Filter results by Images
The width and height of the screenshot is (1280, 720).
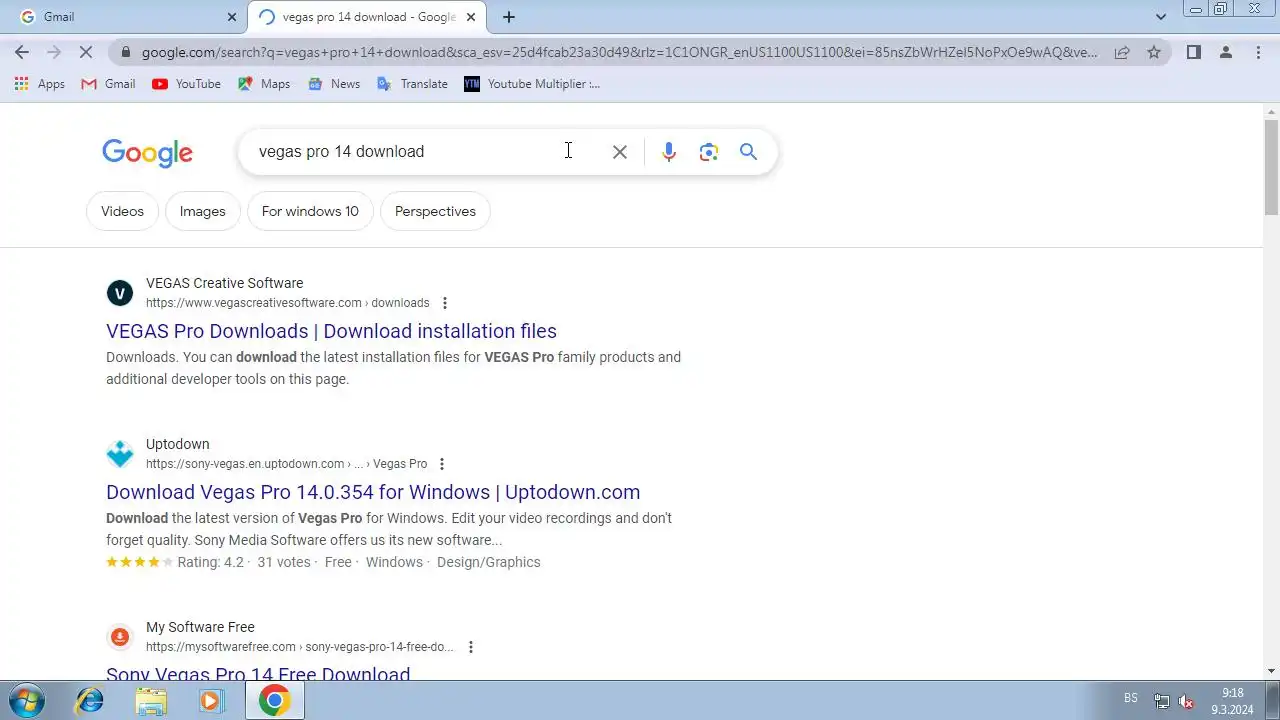pos(203,211)
